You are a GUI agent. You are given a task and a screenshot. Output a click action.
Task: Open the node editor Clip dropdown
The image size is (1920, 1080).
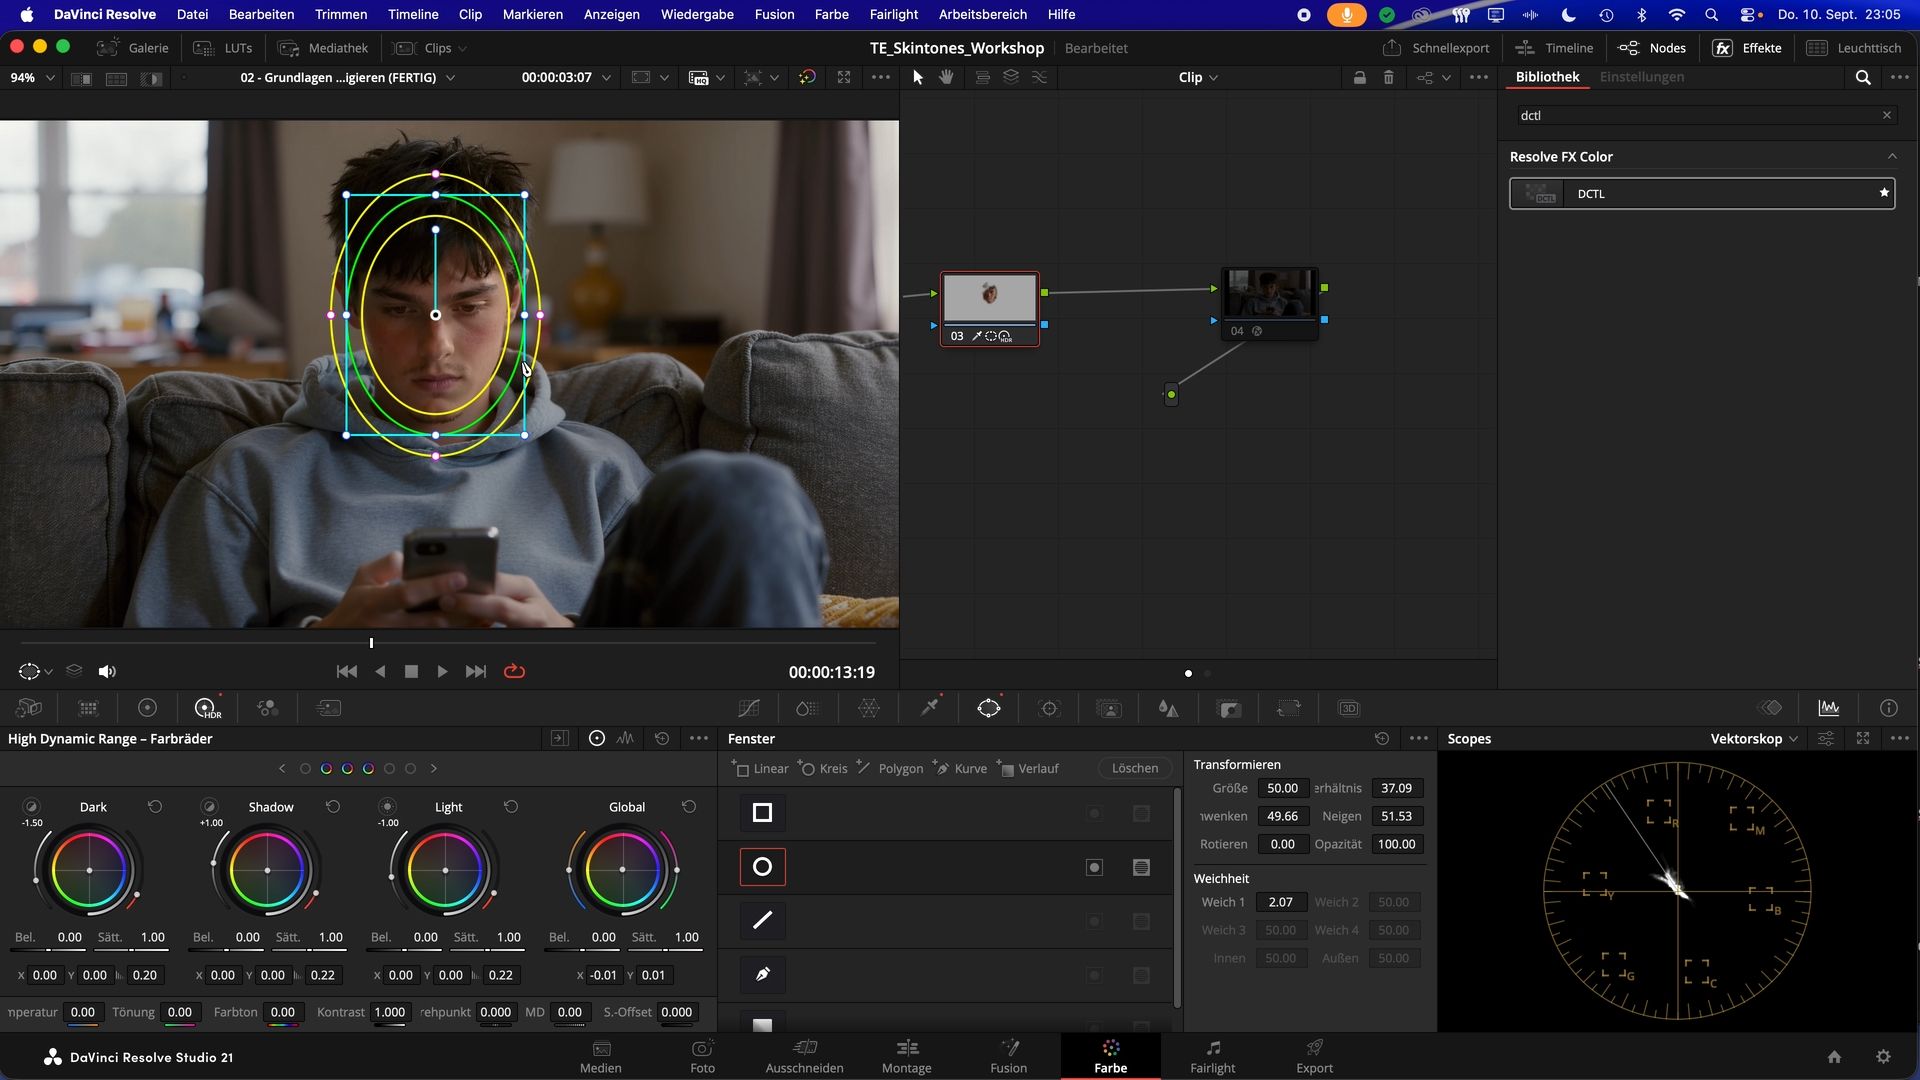point(1198,78)
